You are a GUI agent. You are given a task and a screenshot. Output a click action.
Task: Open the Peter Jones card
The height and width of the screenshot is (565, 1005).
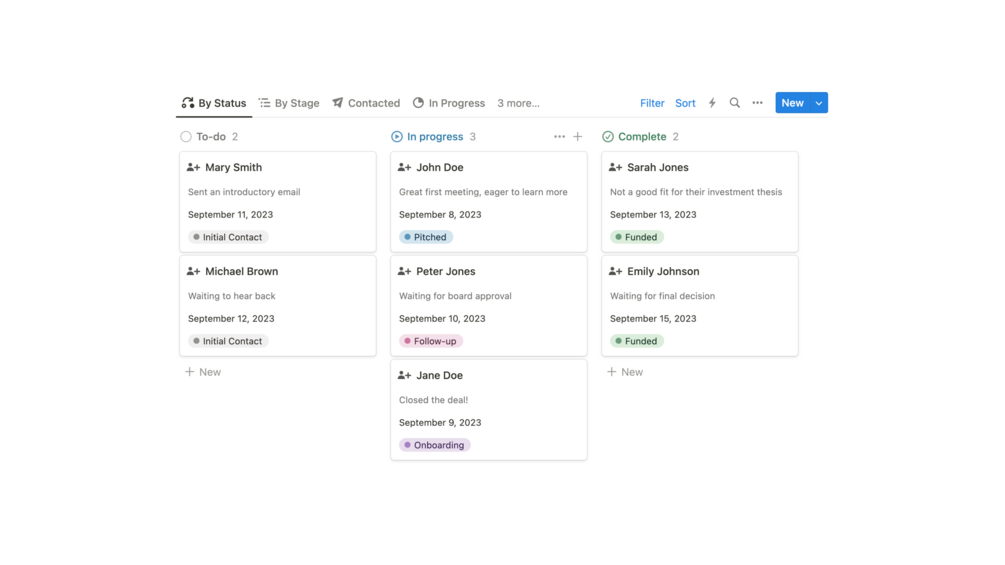point(488,306)
